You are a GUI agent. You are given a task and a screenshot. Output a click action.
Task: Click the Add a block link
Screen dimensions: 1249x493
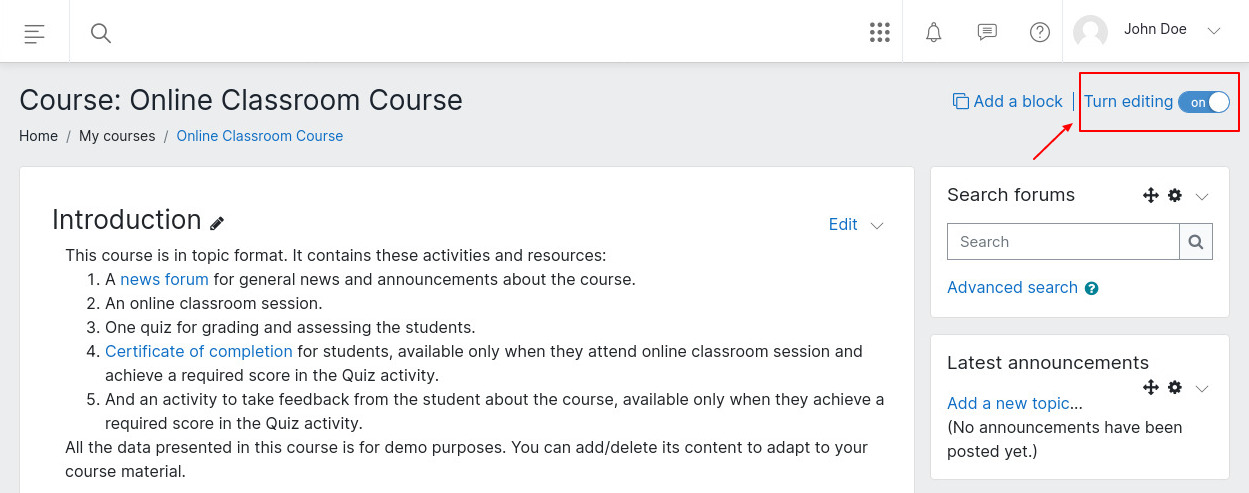1008,101
